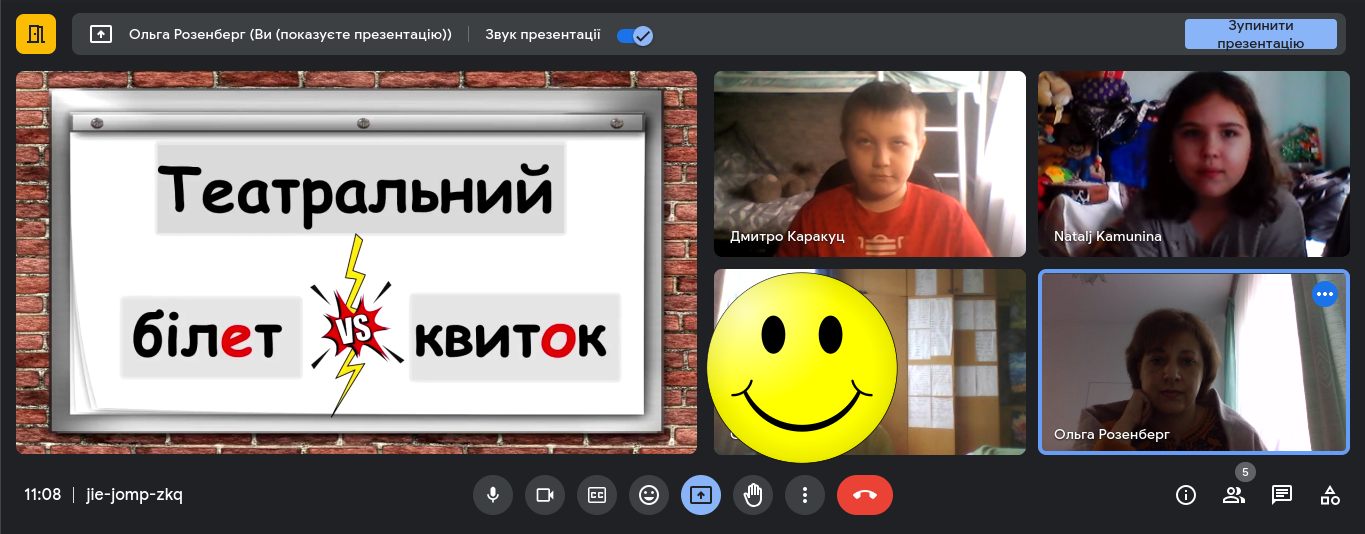Click the present screen icon
The image size is (1365, 534).
tap(701, 495)
